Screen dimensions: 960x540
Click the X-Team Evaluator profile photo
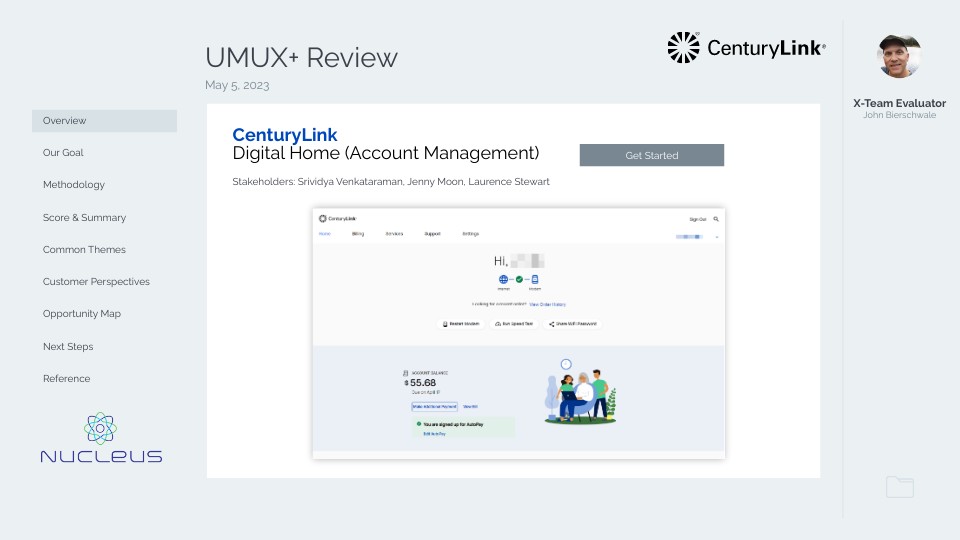[898, 57]
